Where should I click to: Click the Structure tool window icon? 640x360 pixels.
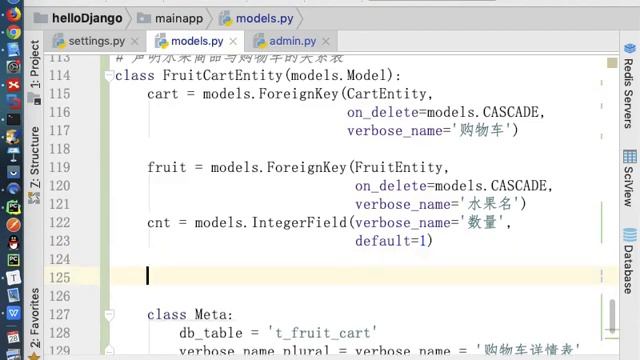[34, 198]
